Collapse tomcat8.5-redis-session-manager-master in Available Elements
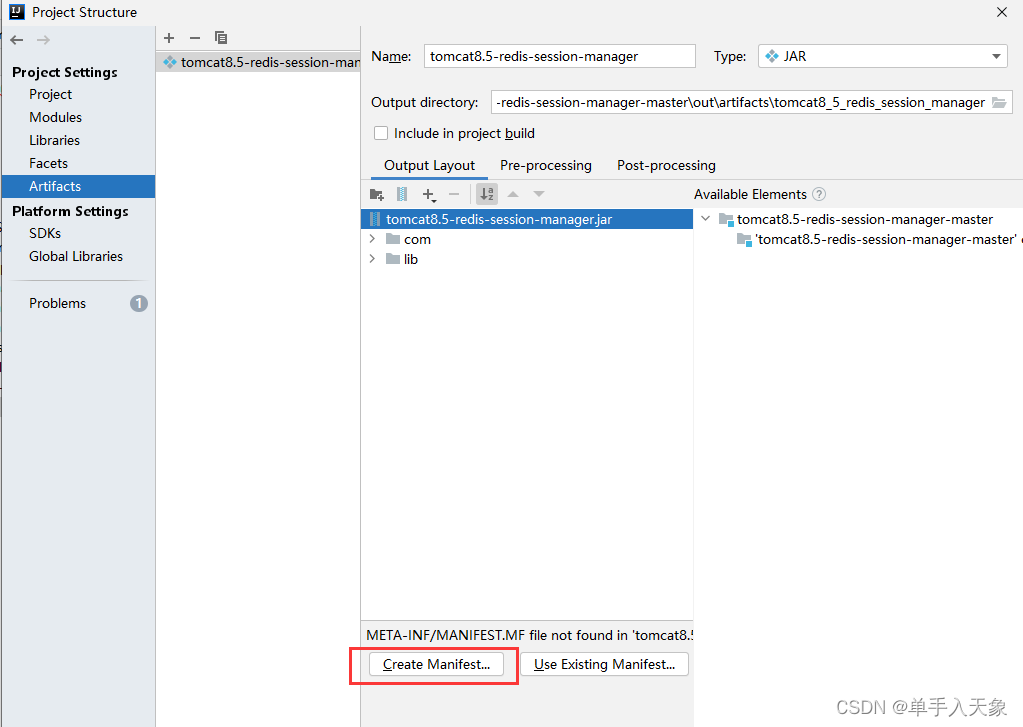 point(705,219)
